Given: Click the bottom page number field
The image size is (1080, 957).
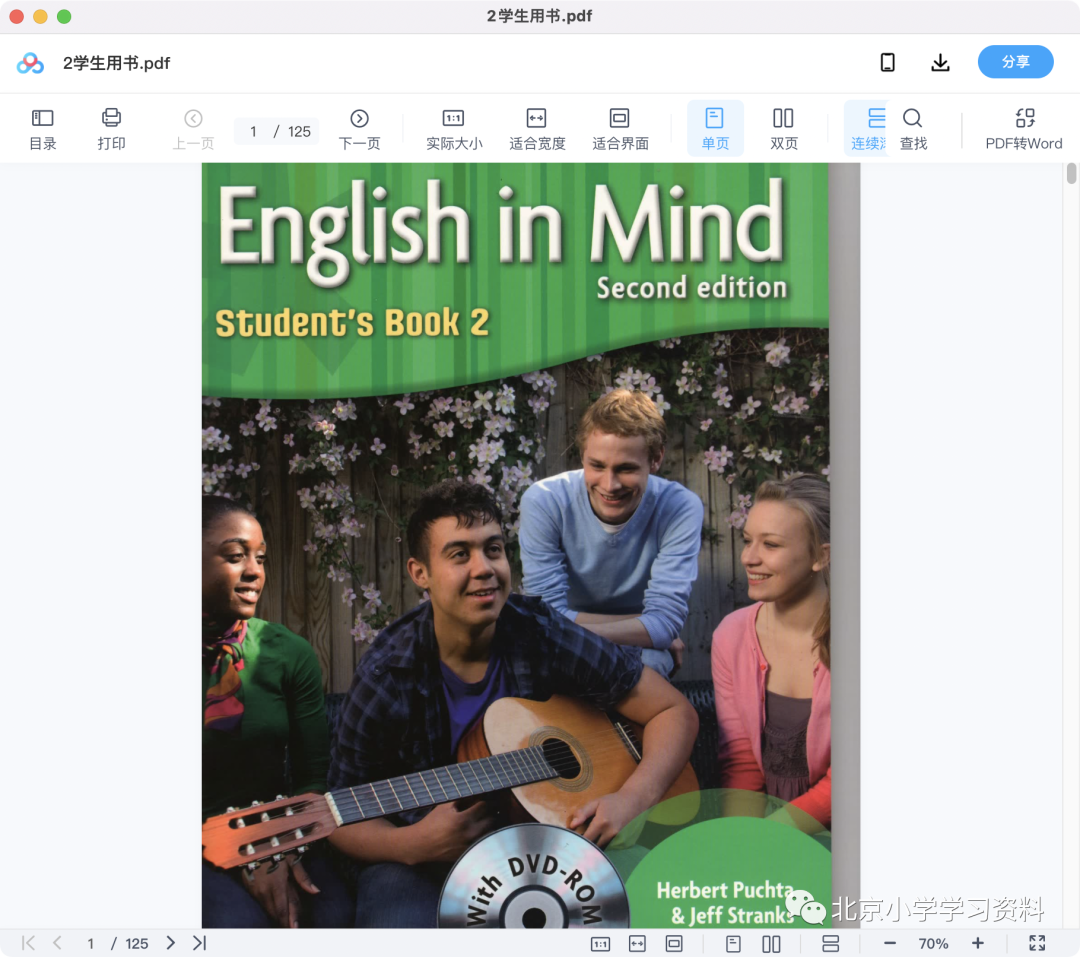Looking at the screenshot, I should (90, 943).
